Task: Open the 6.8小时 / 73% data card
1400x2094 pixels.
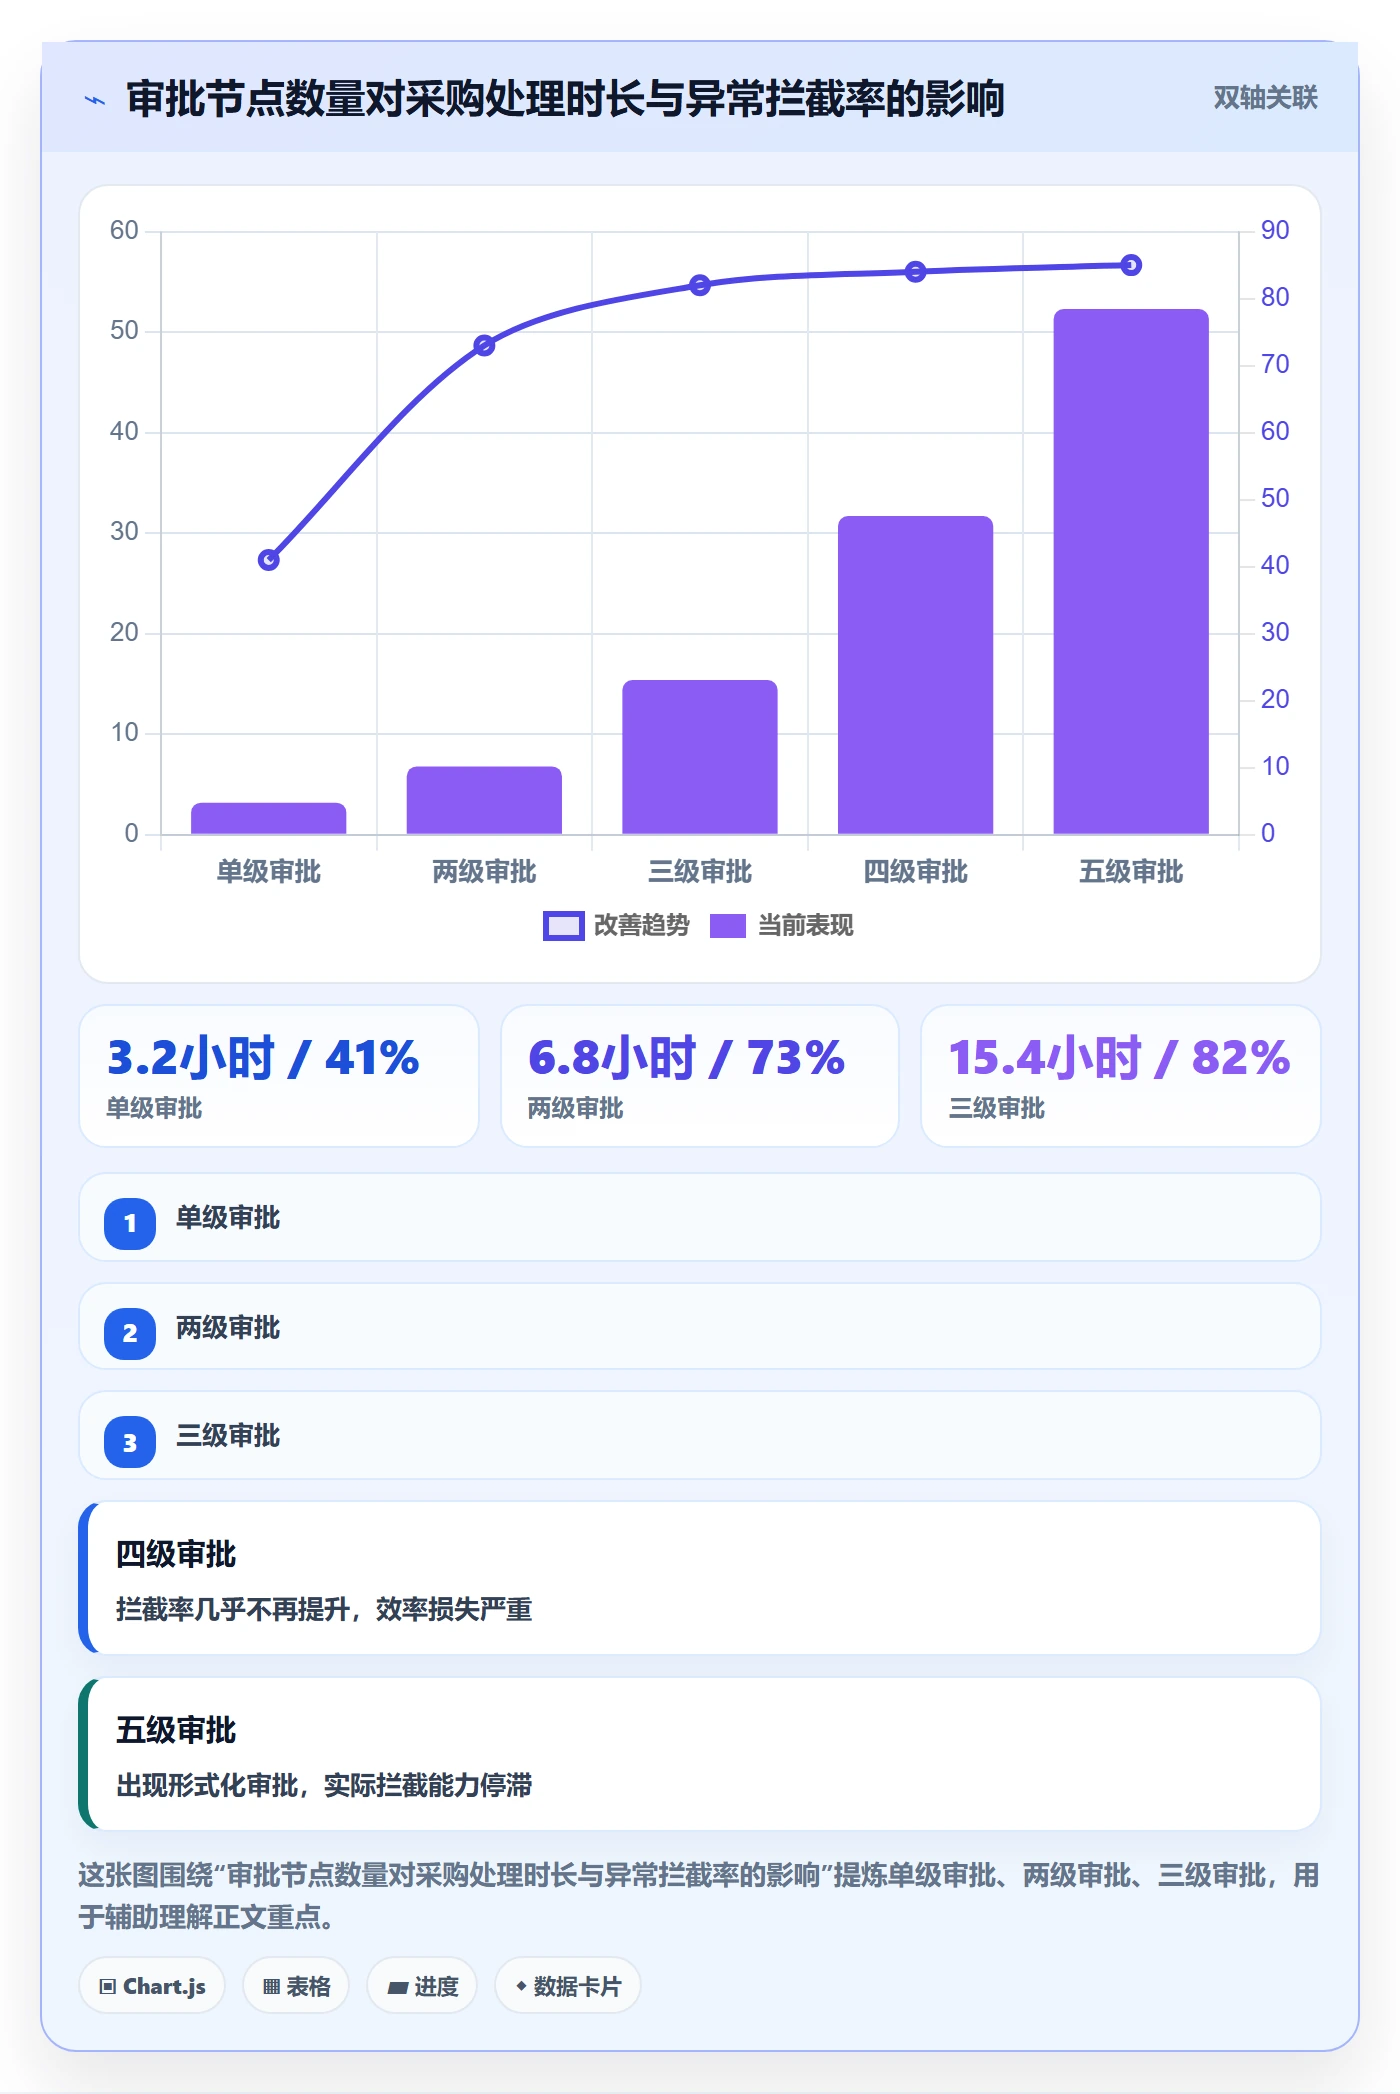Action: (700, 1076)
